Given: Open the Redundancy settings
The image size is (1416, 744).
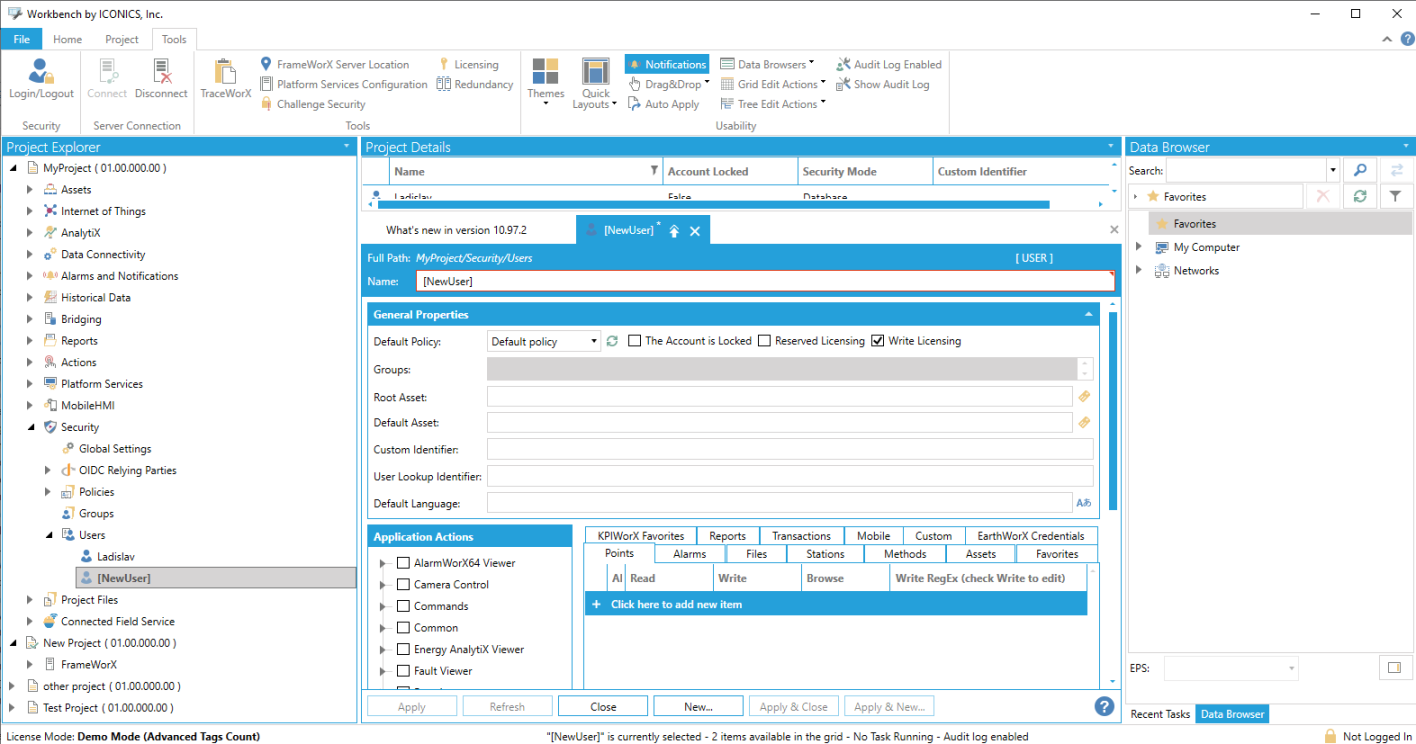Looking at the screenshot, I should [475, 84].
